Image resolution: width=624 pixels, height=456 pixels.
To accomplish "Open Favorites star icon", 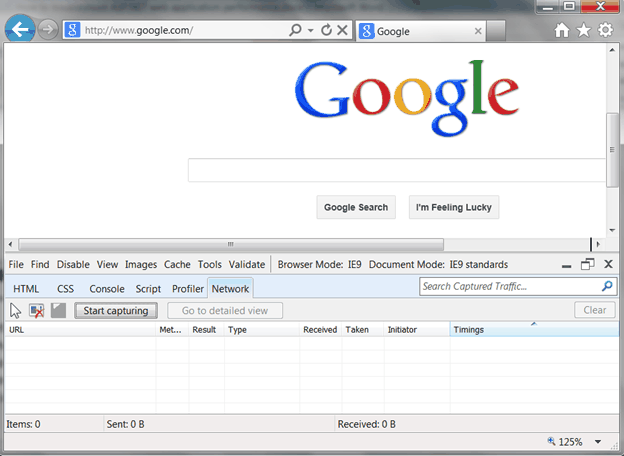I will click(584, 30).
